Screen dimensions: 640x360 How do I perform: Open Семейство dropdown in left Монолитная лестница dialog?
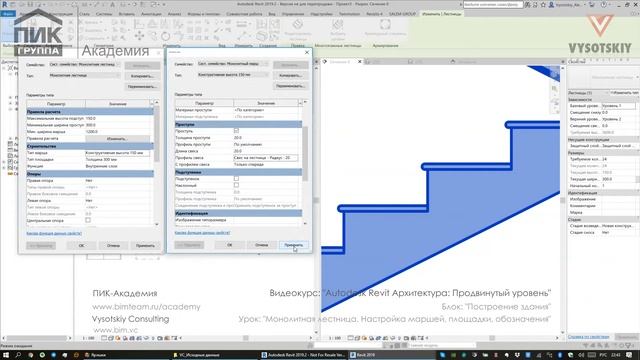[84, 64]
